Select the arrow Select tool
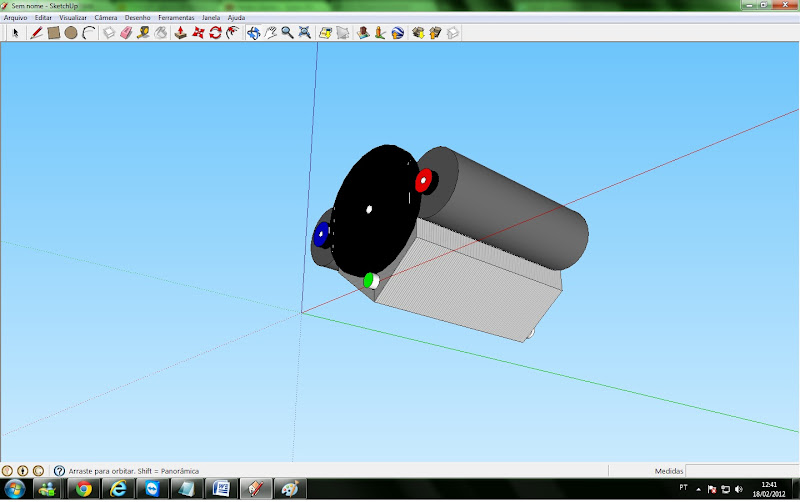This screenshot has height=502, width=800. click(x=15, y=33)
